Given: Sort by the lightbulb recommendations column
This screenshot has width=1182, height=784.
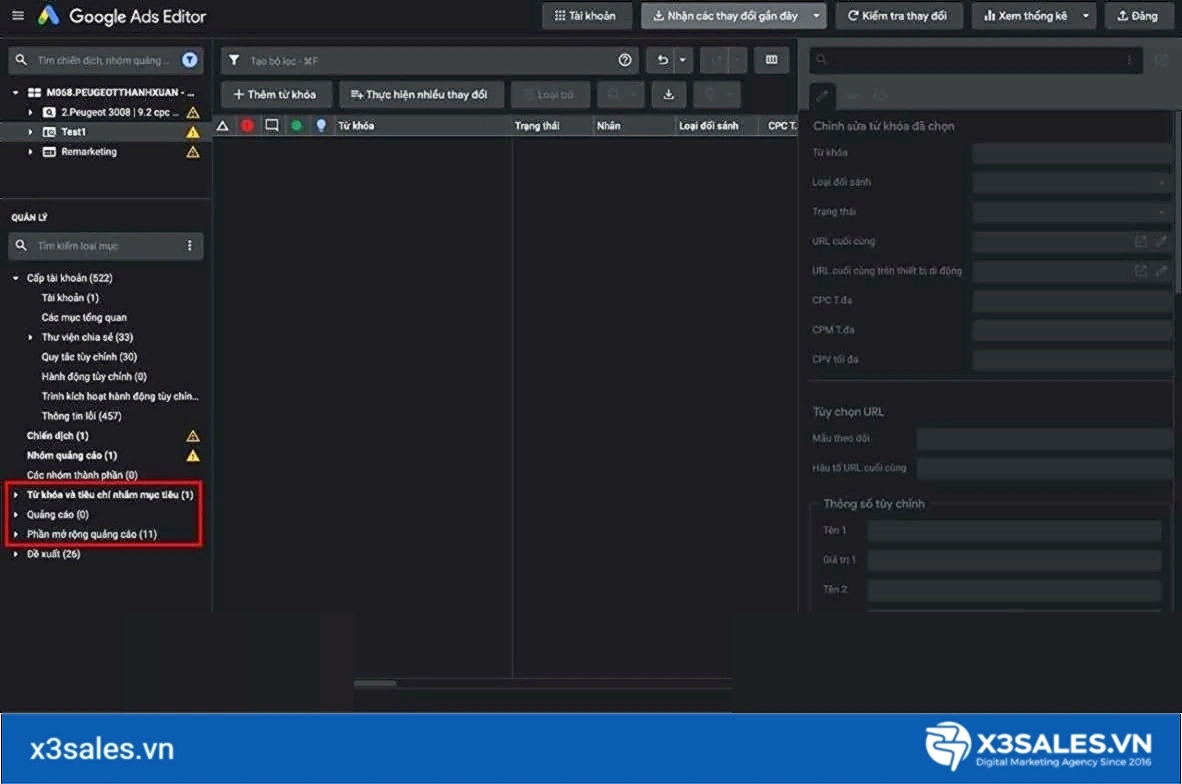Looking at the screenshot, I should 321,126.
